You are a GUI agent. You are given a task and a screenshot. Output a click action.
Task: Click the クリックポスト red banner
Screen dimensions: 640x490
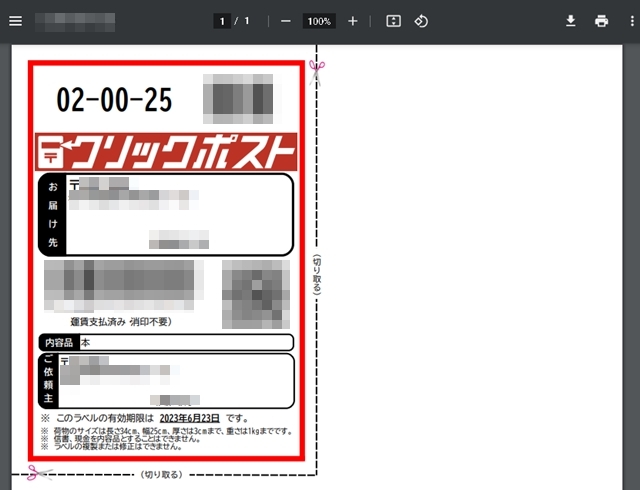166,151
